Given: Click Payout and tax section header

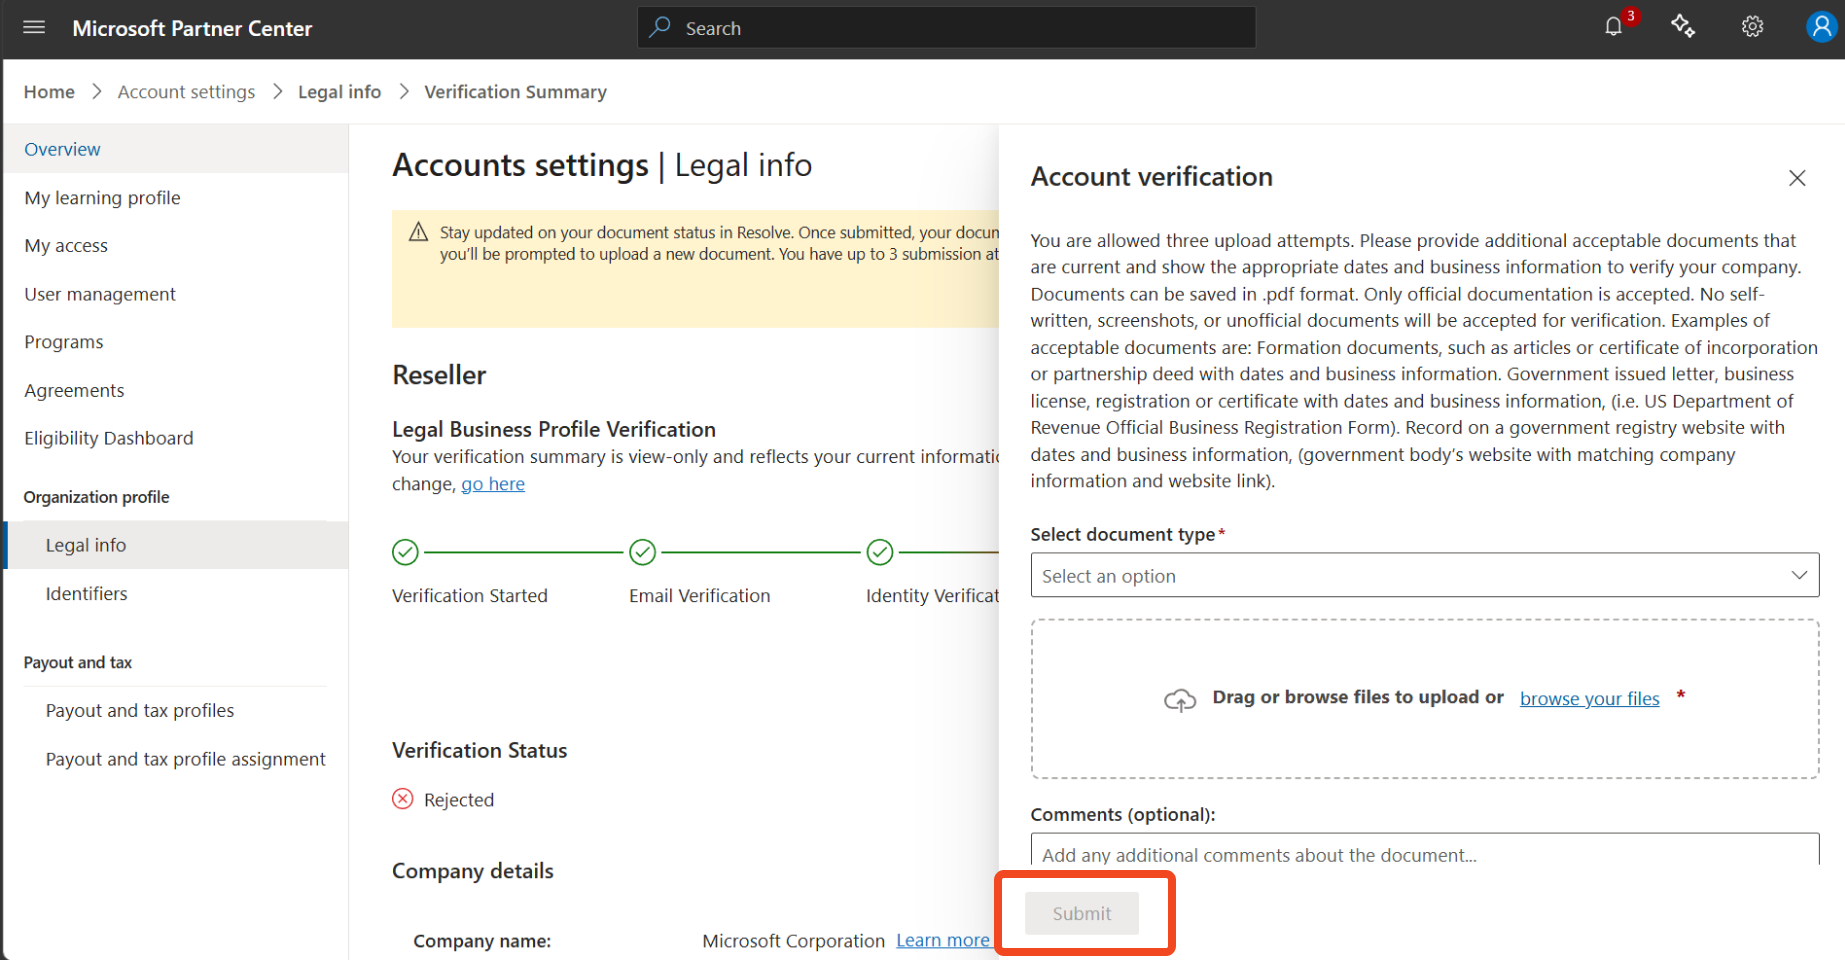Looking at the screenshot, I should (78, 663).
